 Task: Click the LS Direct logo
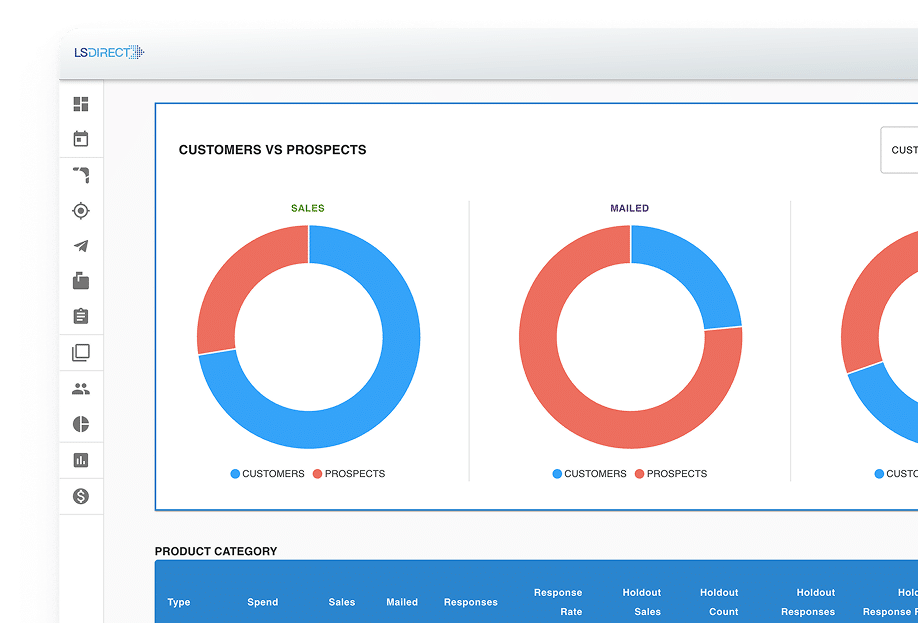pos(109,52)
